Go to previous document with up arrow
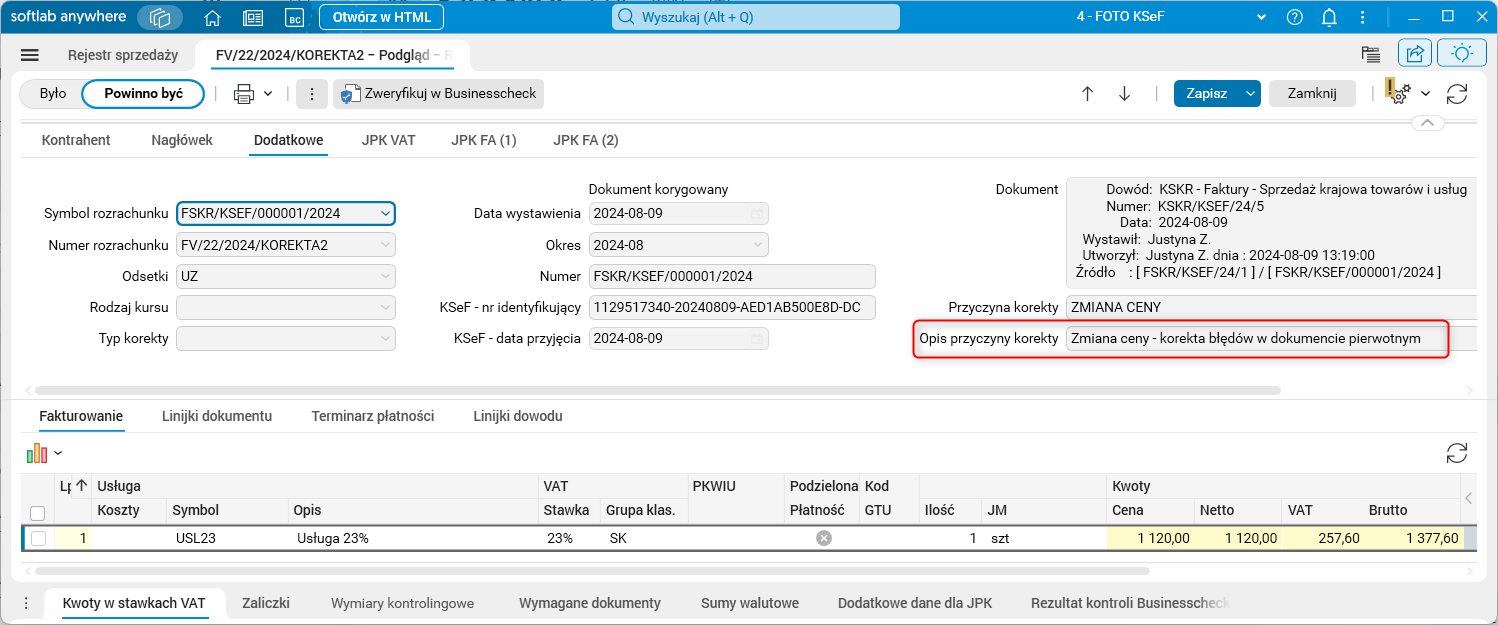The width and height of the screenshot is (1498, 625). click(x=1088, y=93)
